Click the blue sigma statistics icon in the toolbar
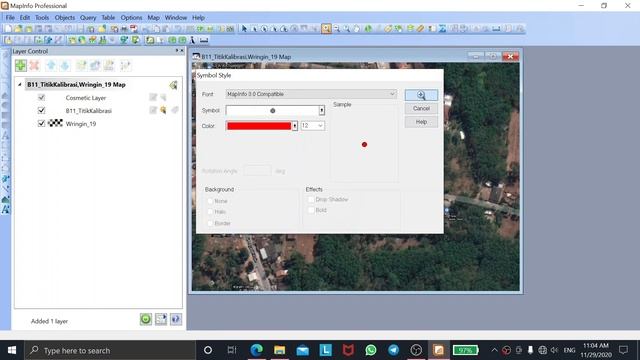The height and width of the screenshot is (360, 640). click(x=442, y=29)
